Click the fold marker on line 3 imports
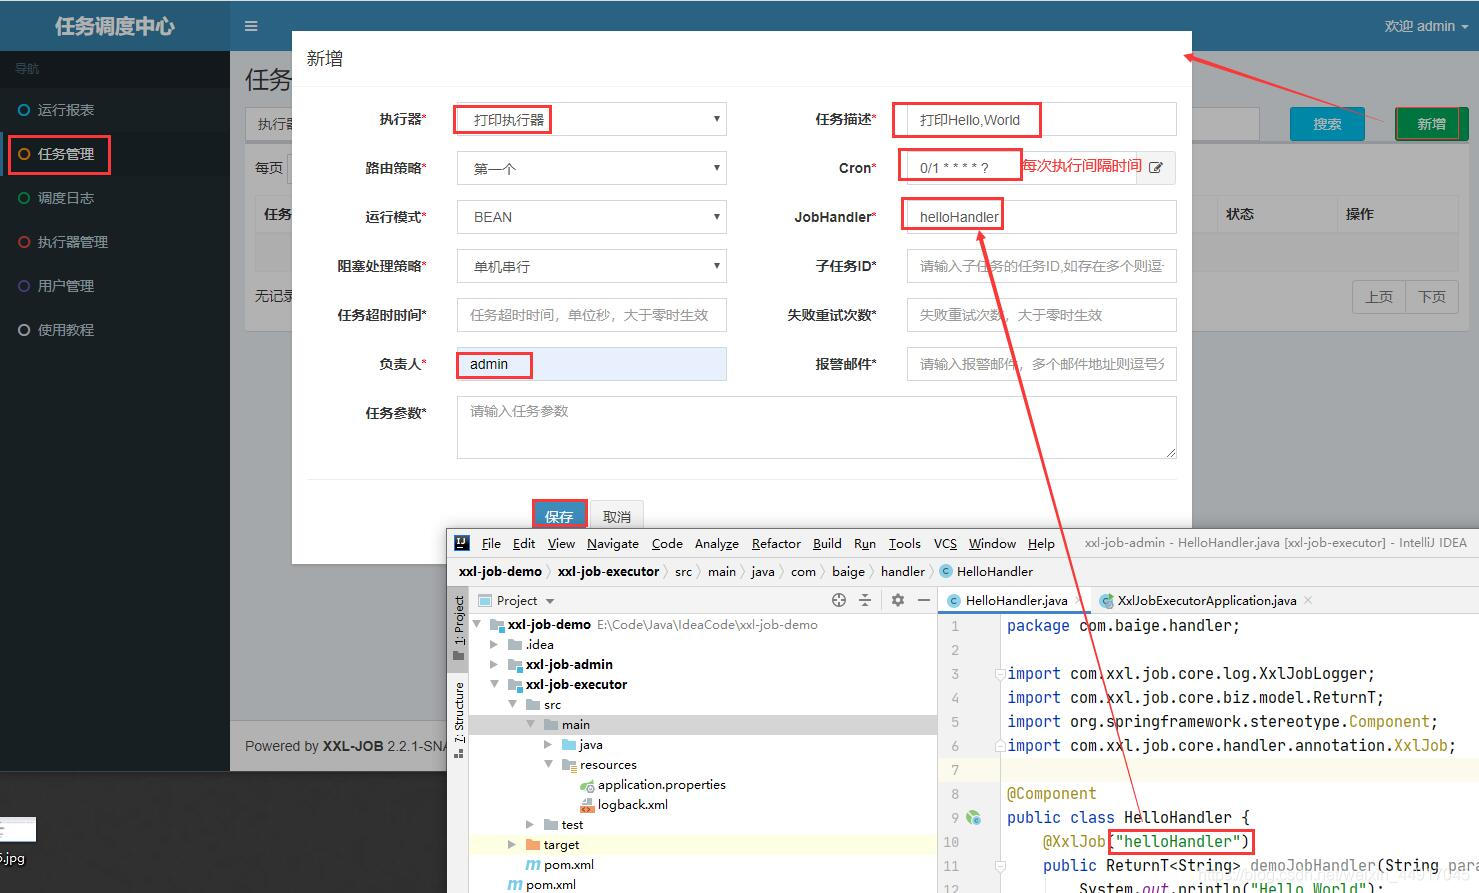The image size is (1479, 893). point(999,674)
